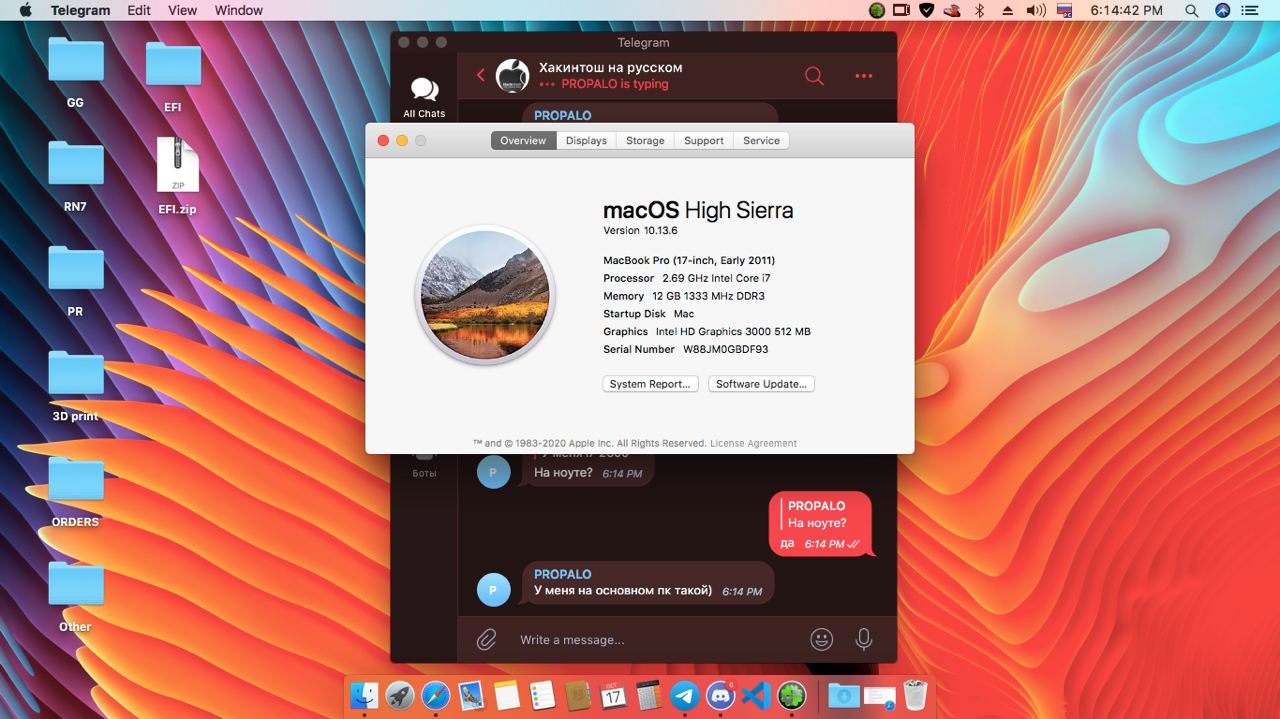Close the About This Mac window

pyautogui.click(x=383, y=141)
